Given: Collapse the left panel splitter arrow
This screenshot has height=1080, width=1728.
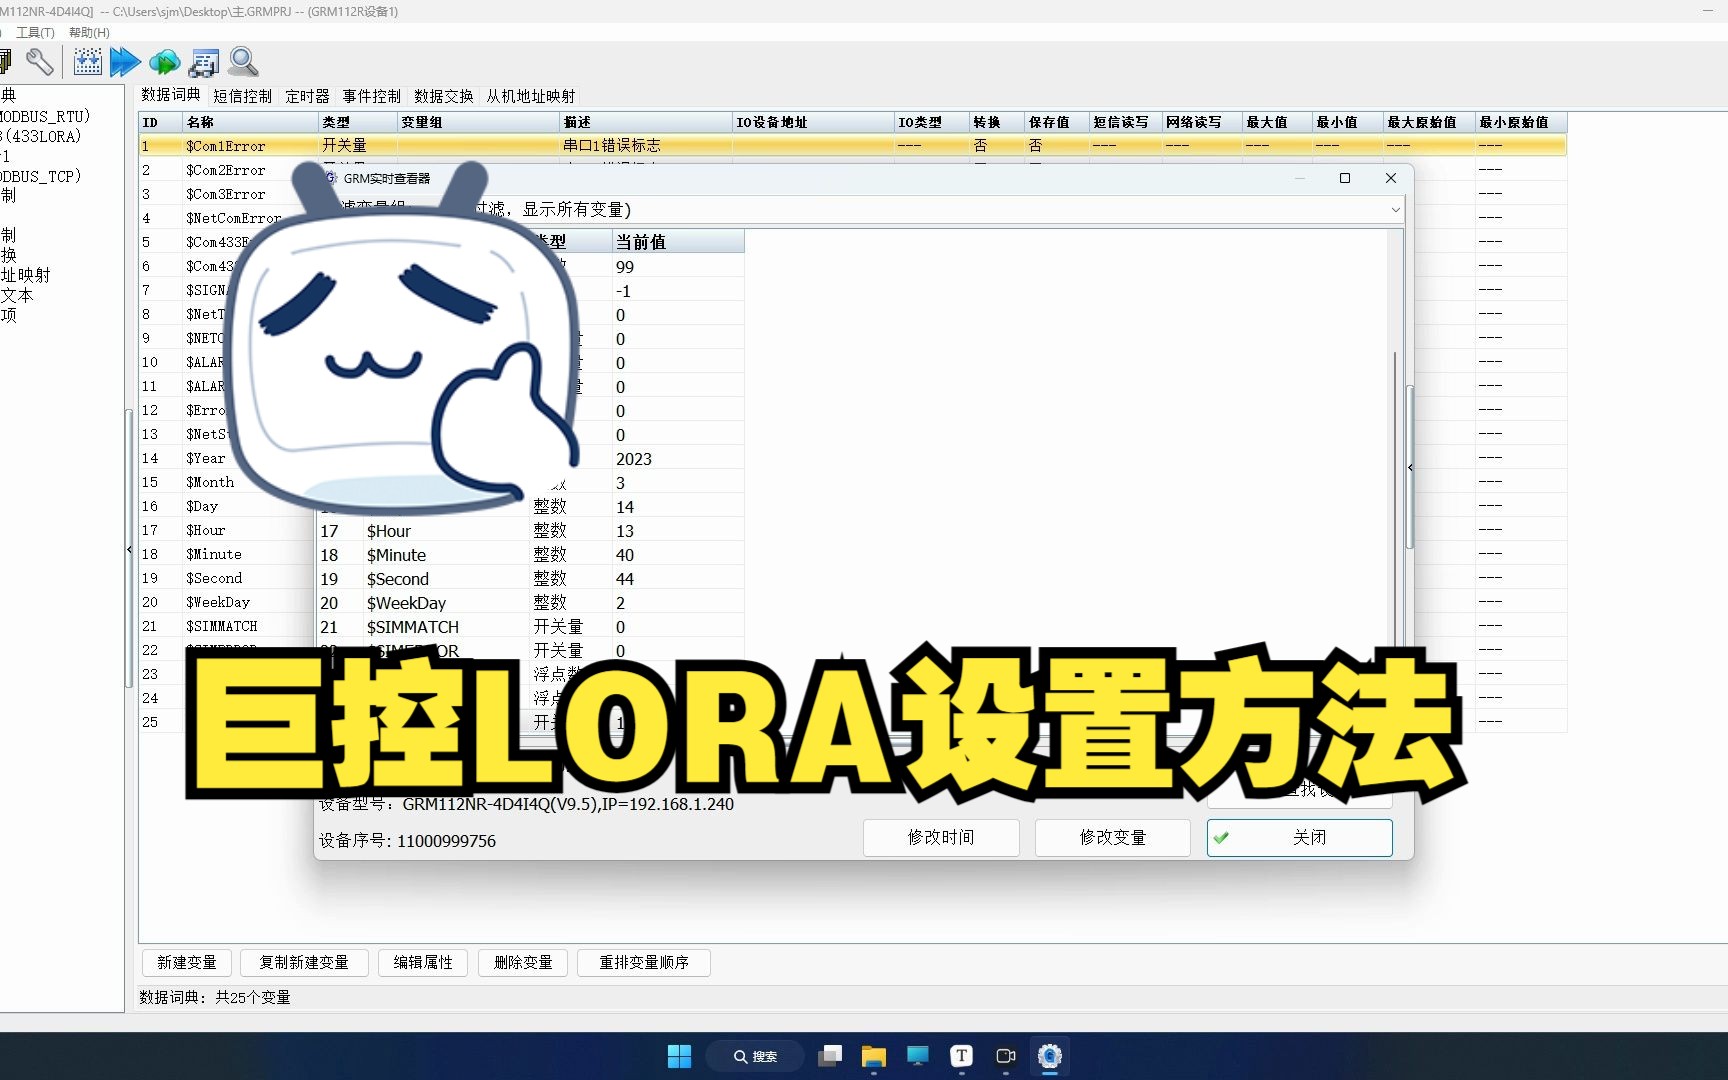Looking at the screenshot, I should [x=129, y=550].
